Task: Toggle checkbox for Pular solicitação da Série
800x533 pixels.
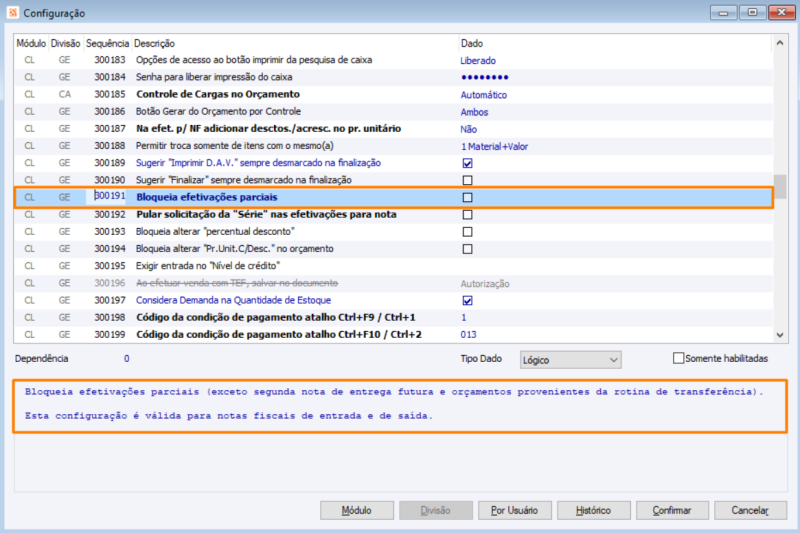Action: pyautogui.click(x=467, y=215)
